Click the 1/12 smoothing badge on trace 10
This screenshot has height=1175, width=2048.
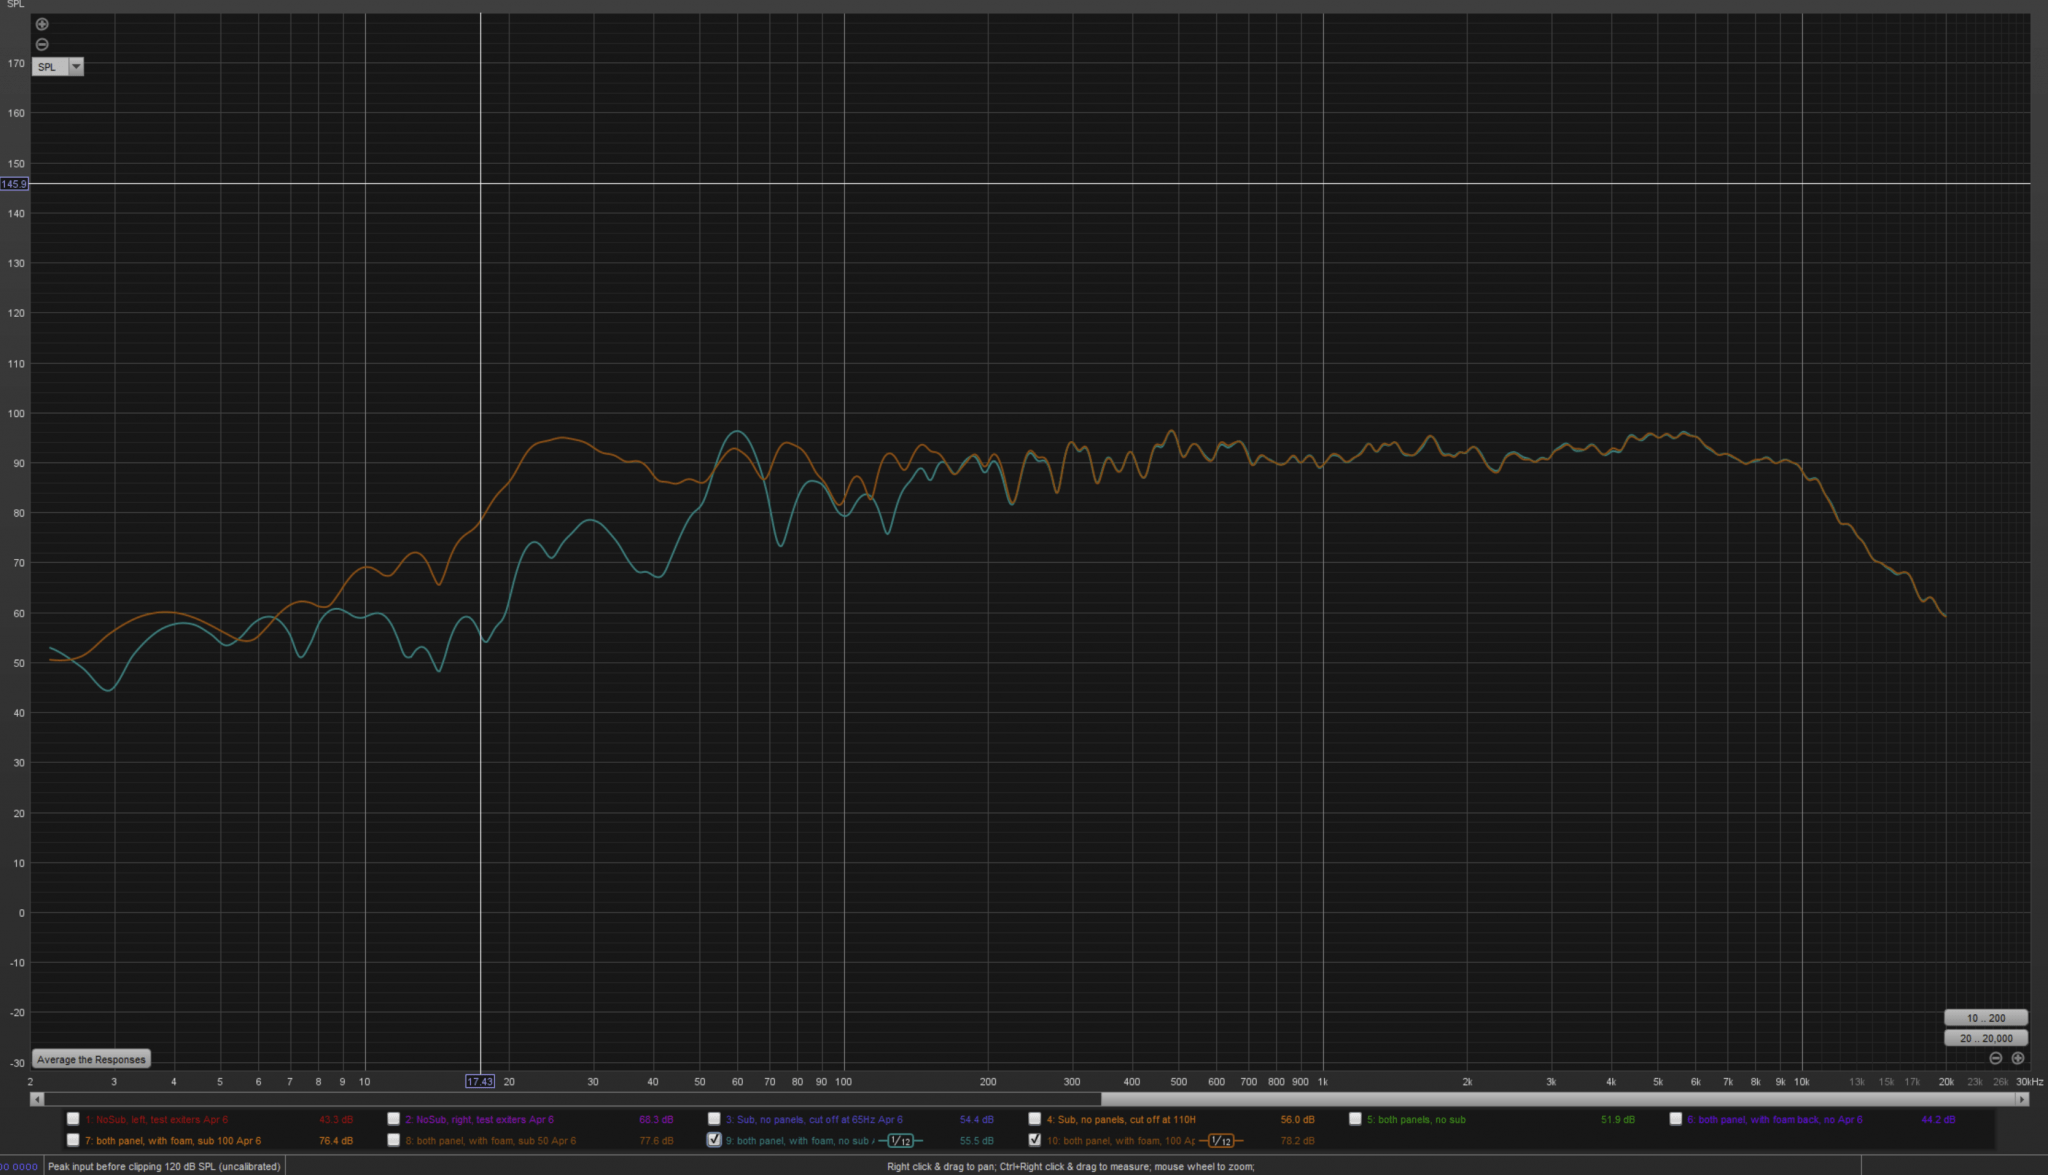tap(1221, 1141)
